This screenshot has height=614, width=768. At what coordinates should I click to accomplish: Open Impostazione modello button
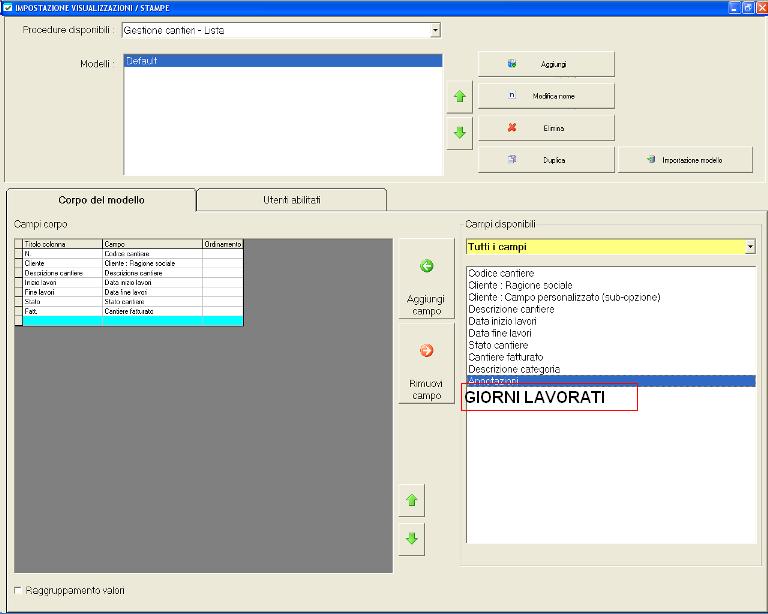685,160
